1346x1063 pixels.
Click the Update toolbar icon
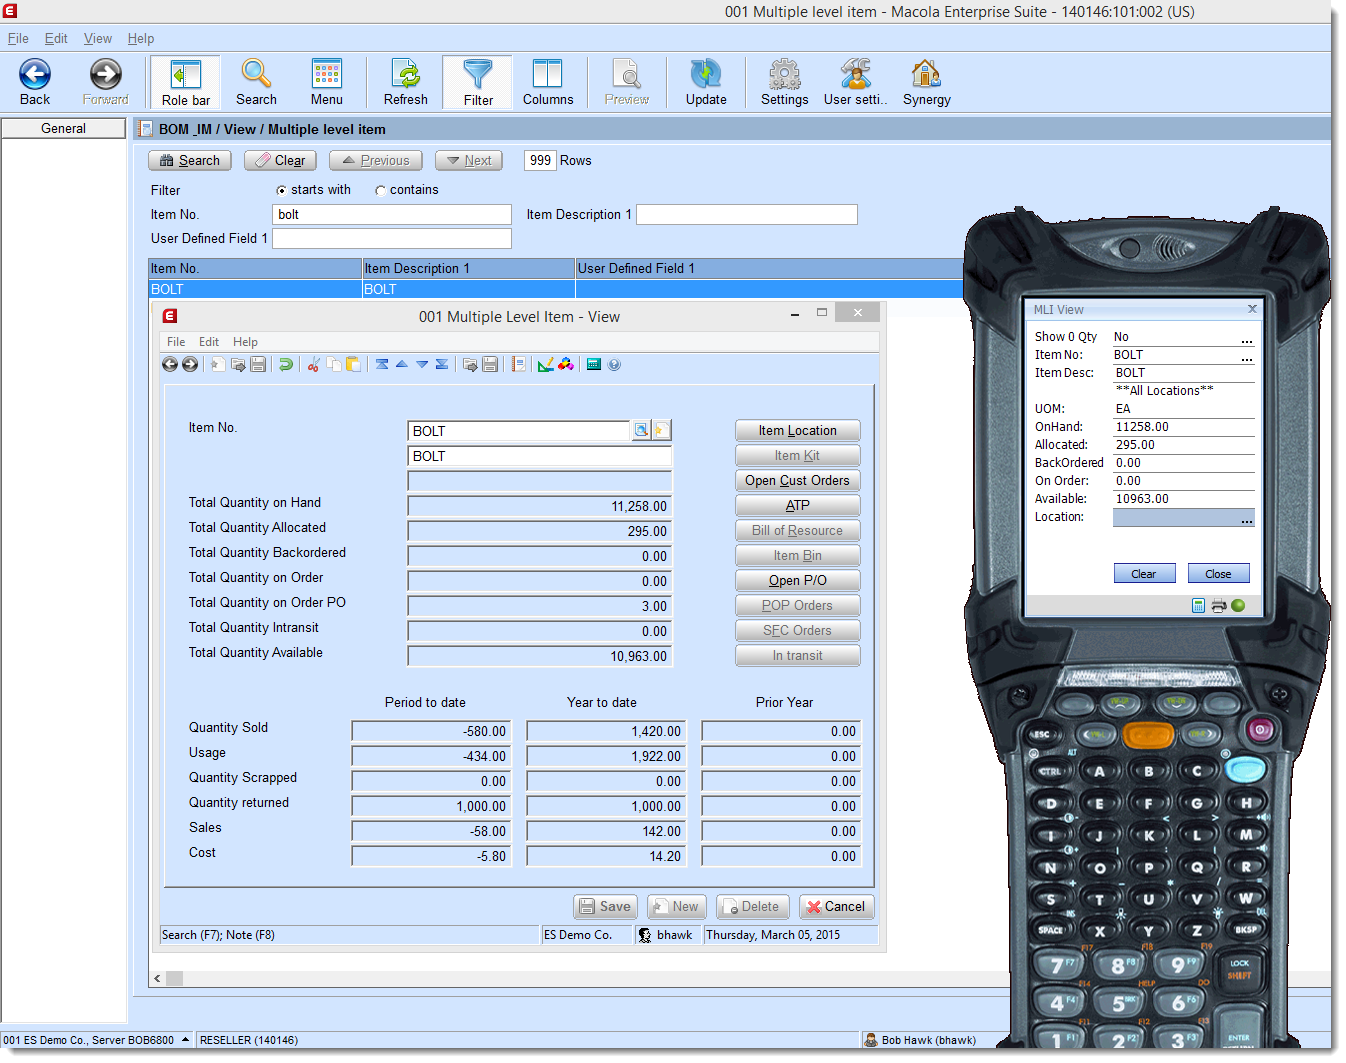706,82
